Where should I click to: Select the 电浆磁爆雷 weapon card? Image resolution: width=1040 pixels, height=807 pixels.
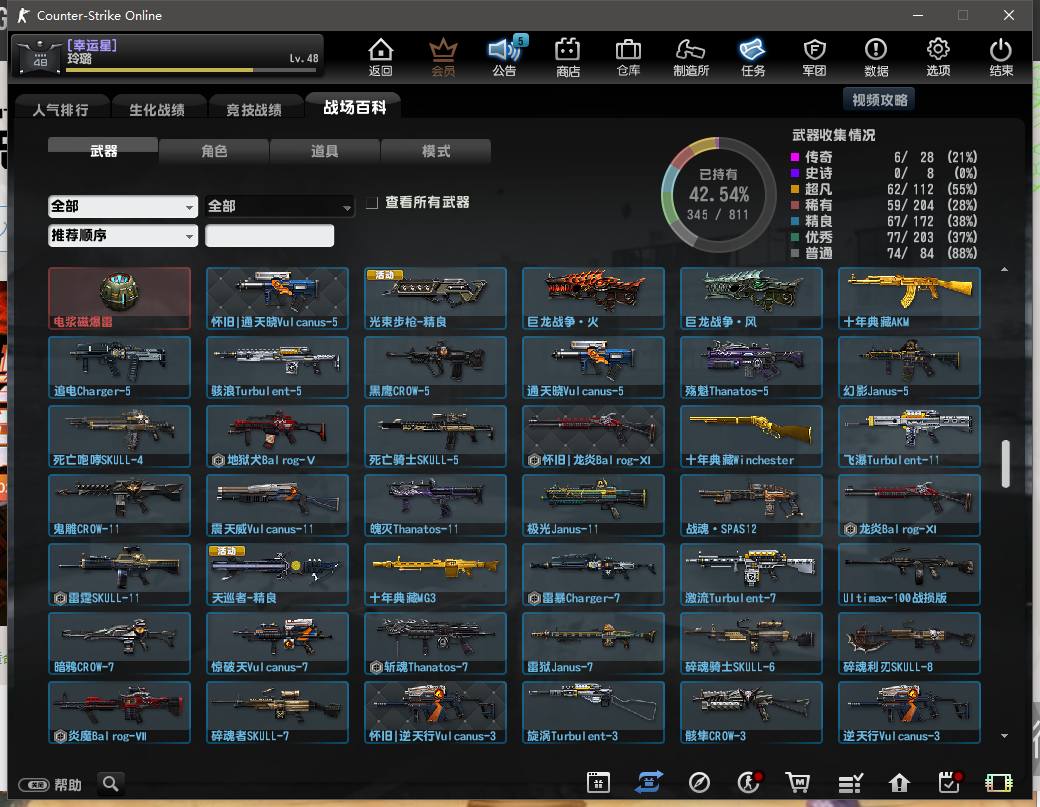click(x=119, y=298)
